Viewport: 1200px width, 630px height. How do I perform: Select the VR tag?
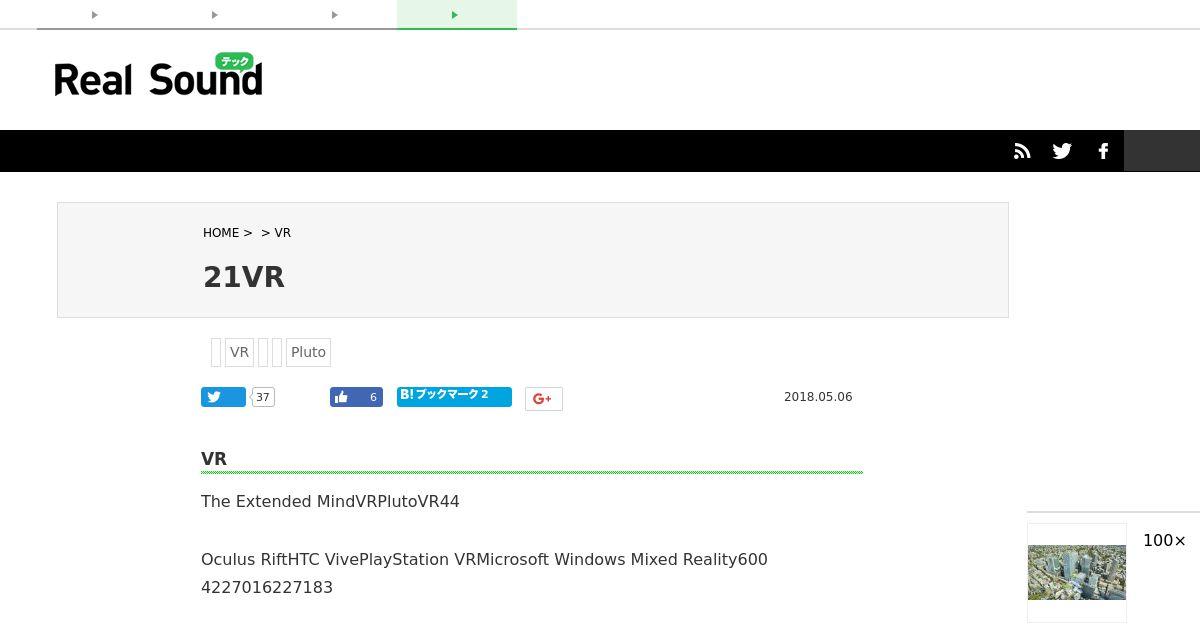point(239,352)
